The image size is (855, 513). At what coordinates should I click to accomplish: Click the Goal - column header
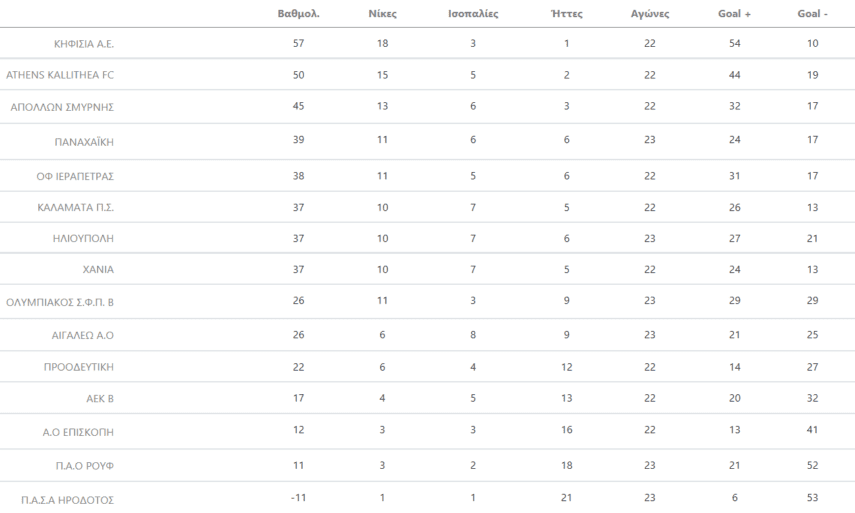(x=812, y=14)
